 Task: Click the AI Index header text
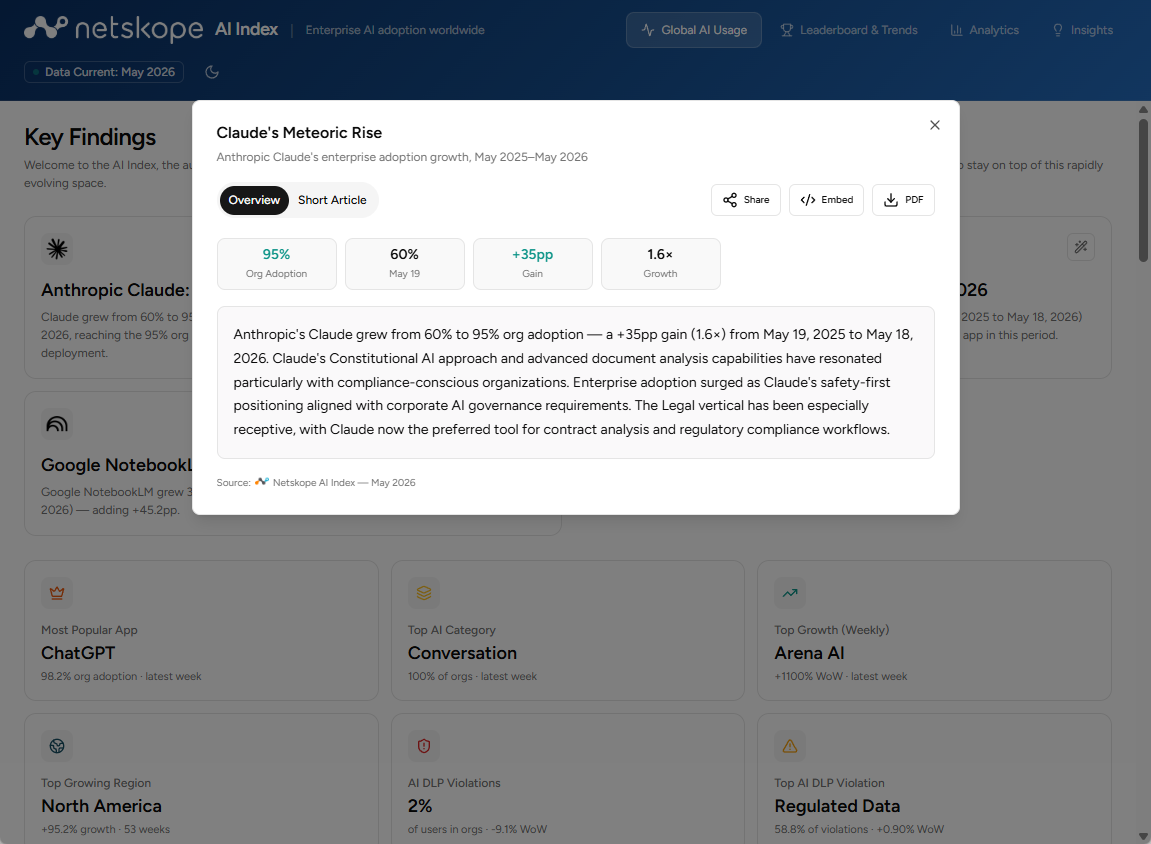pyautogui.click(x=247, y=29)
